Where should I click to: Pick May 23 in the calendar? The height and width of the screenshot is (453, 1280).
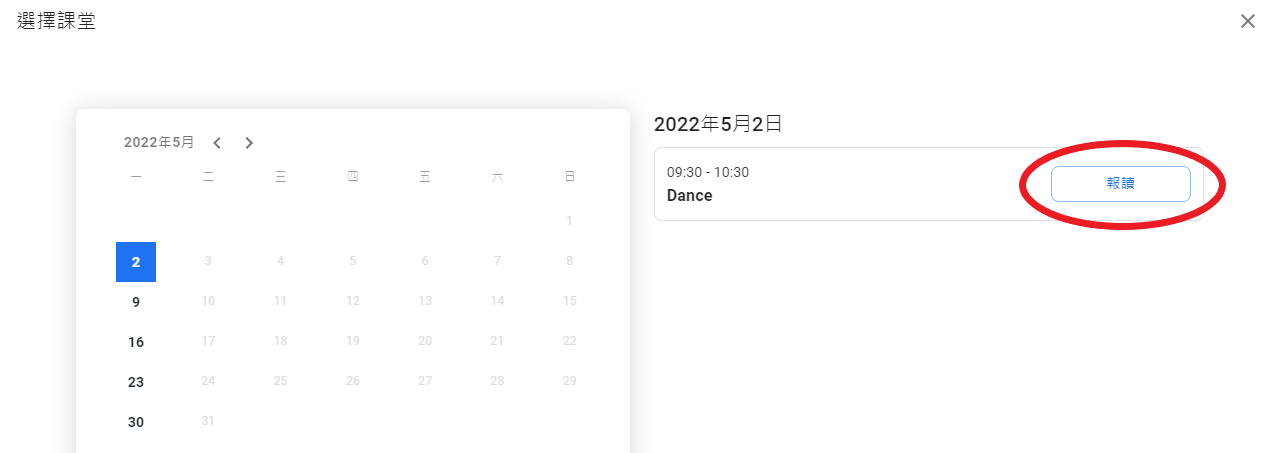(x=136, y=382)
